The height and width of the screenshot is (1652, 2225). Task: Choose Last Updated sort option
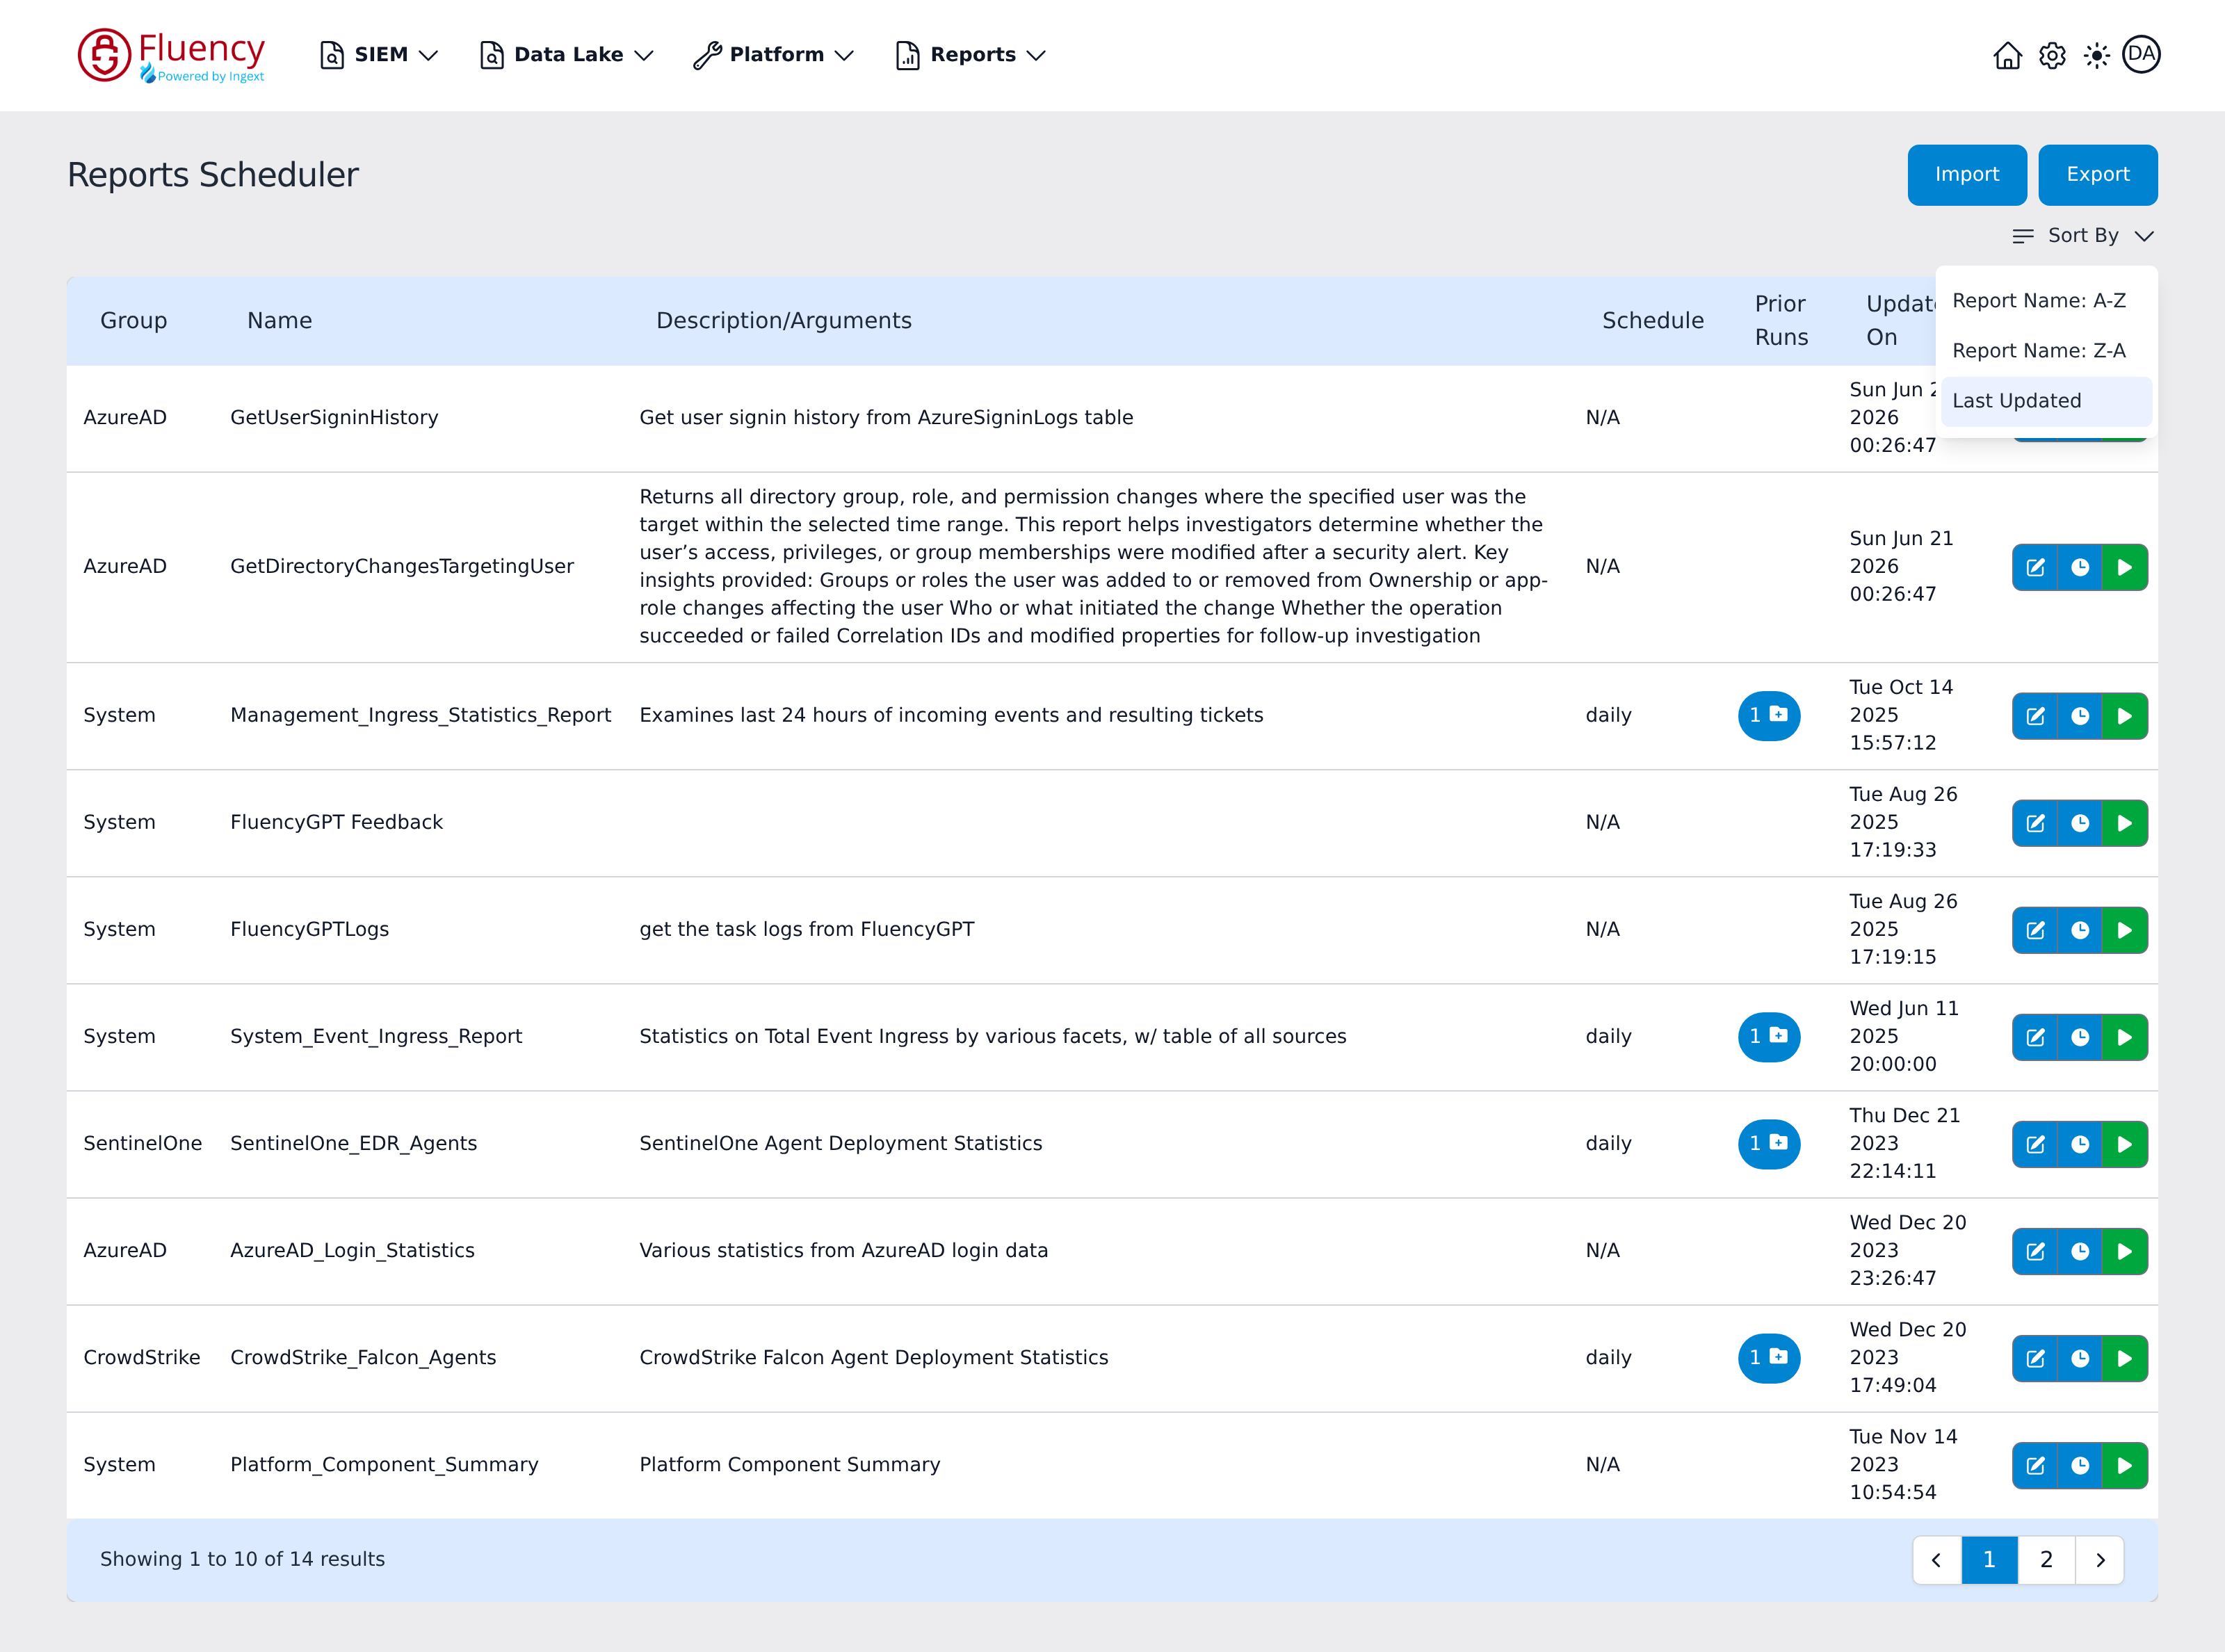pos(2046,401)
